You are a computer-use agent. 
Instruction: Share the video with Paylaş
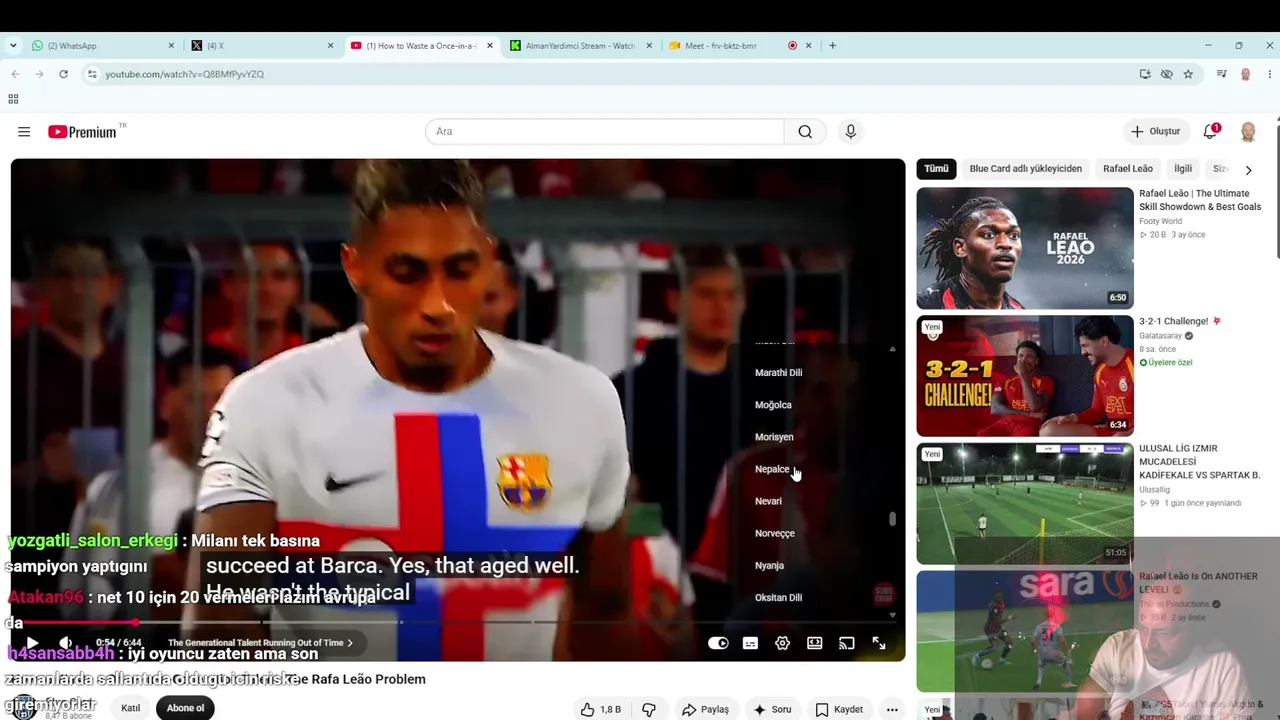(x=705, y=709)
